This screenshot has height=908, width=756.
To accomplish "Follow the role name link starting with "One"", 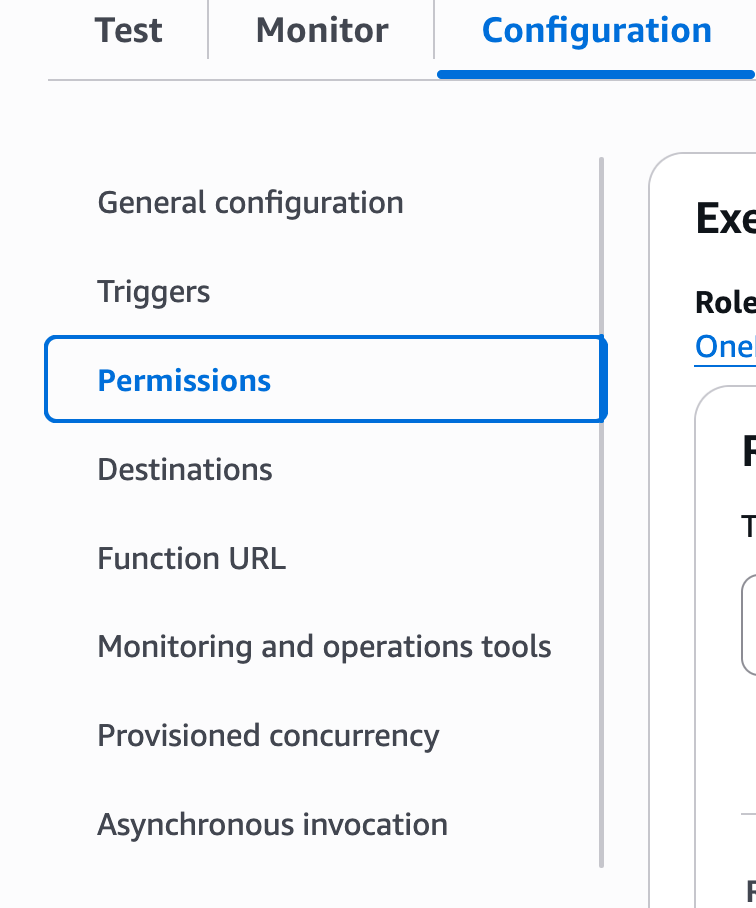I will point(725,346).
